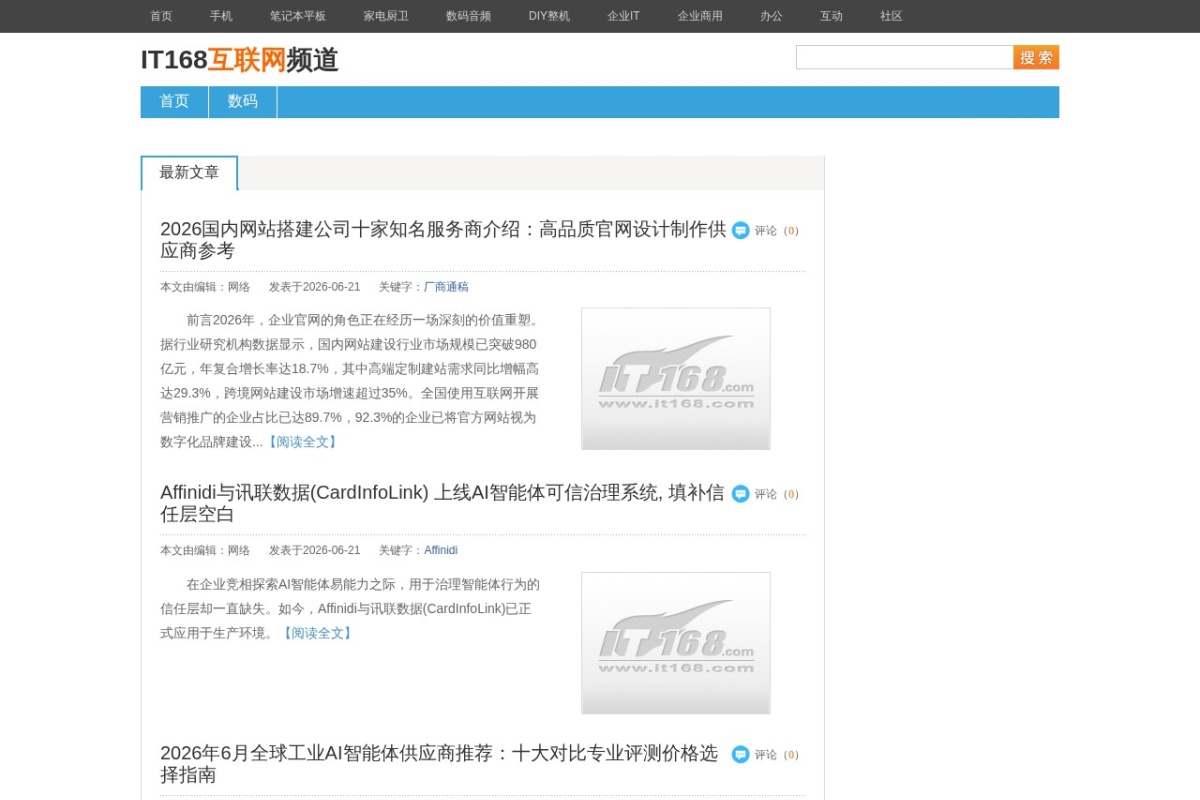This screenshot has height=800, width=1200.
Task: Open 互动 in top navigation
Action: click(831, 16)
